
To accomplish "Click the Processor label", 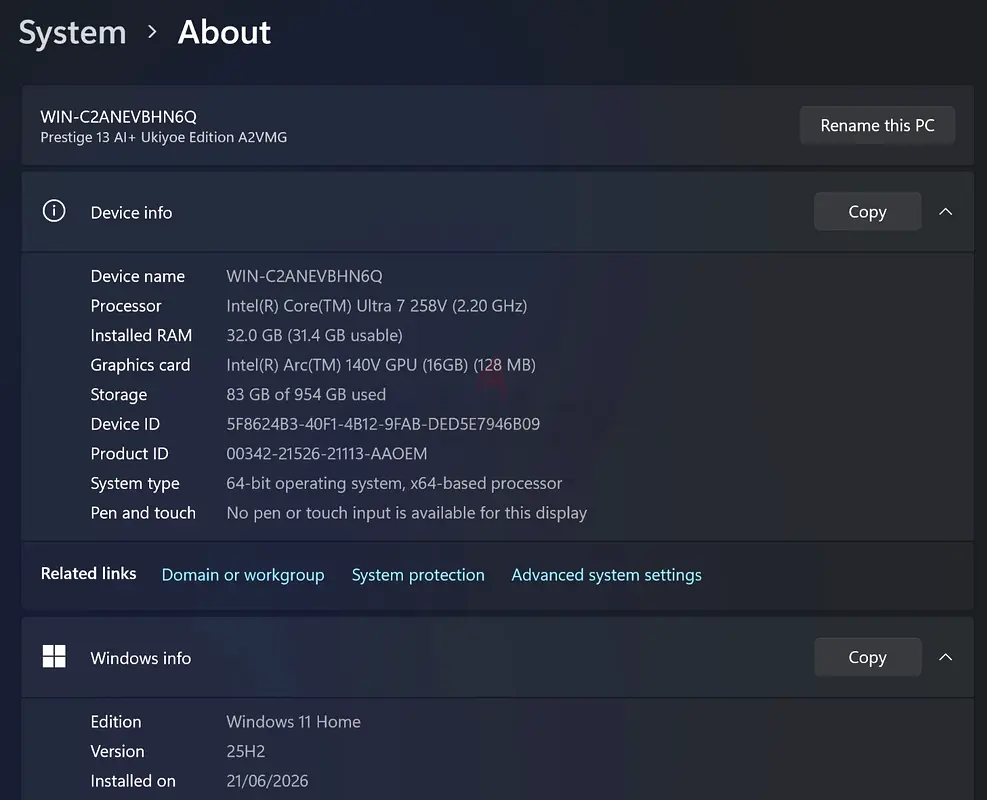I will (126, 306).
